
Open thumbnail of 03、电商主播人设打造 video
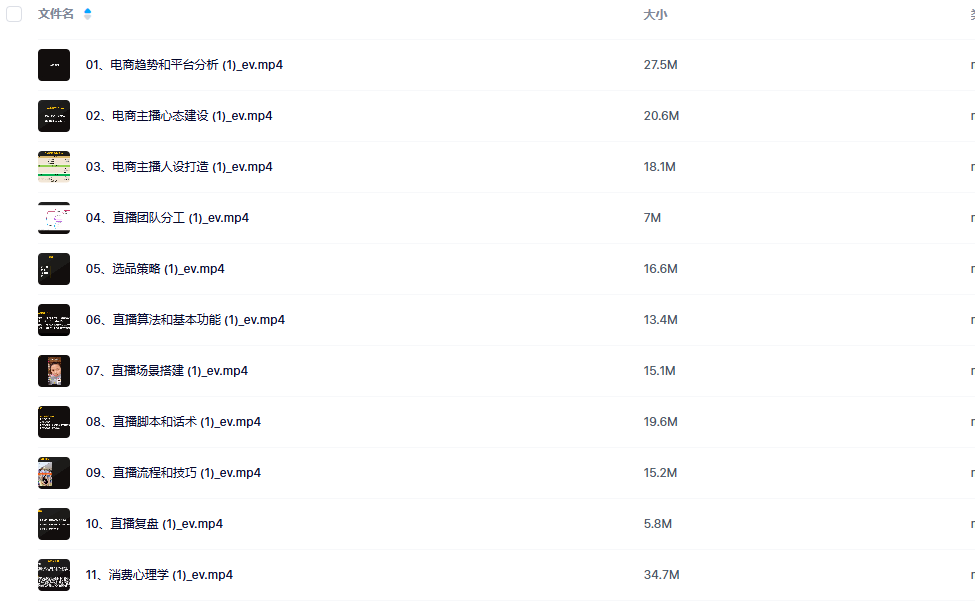(54, 167)
